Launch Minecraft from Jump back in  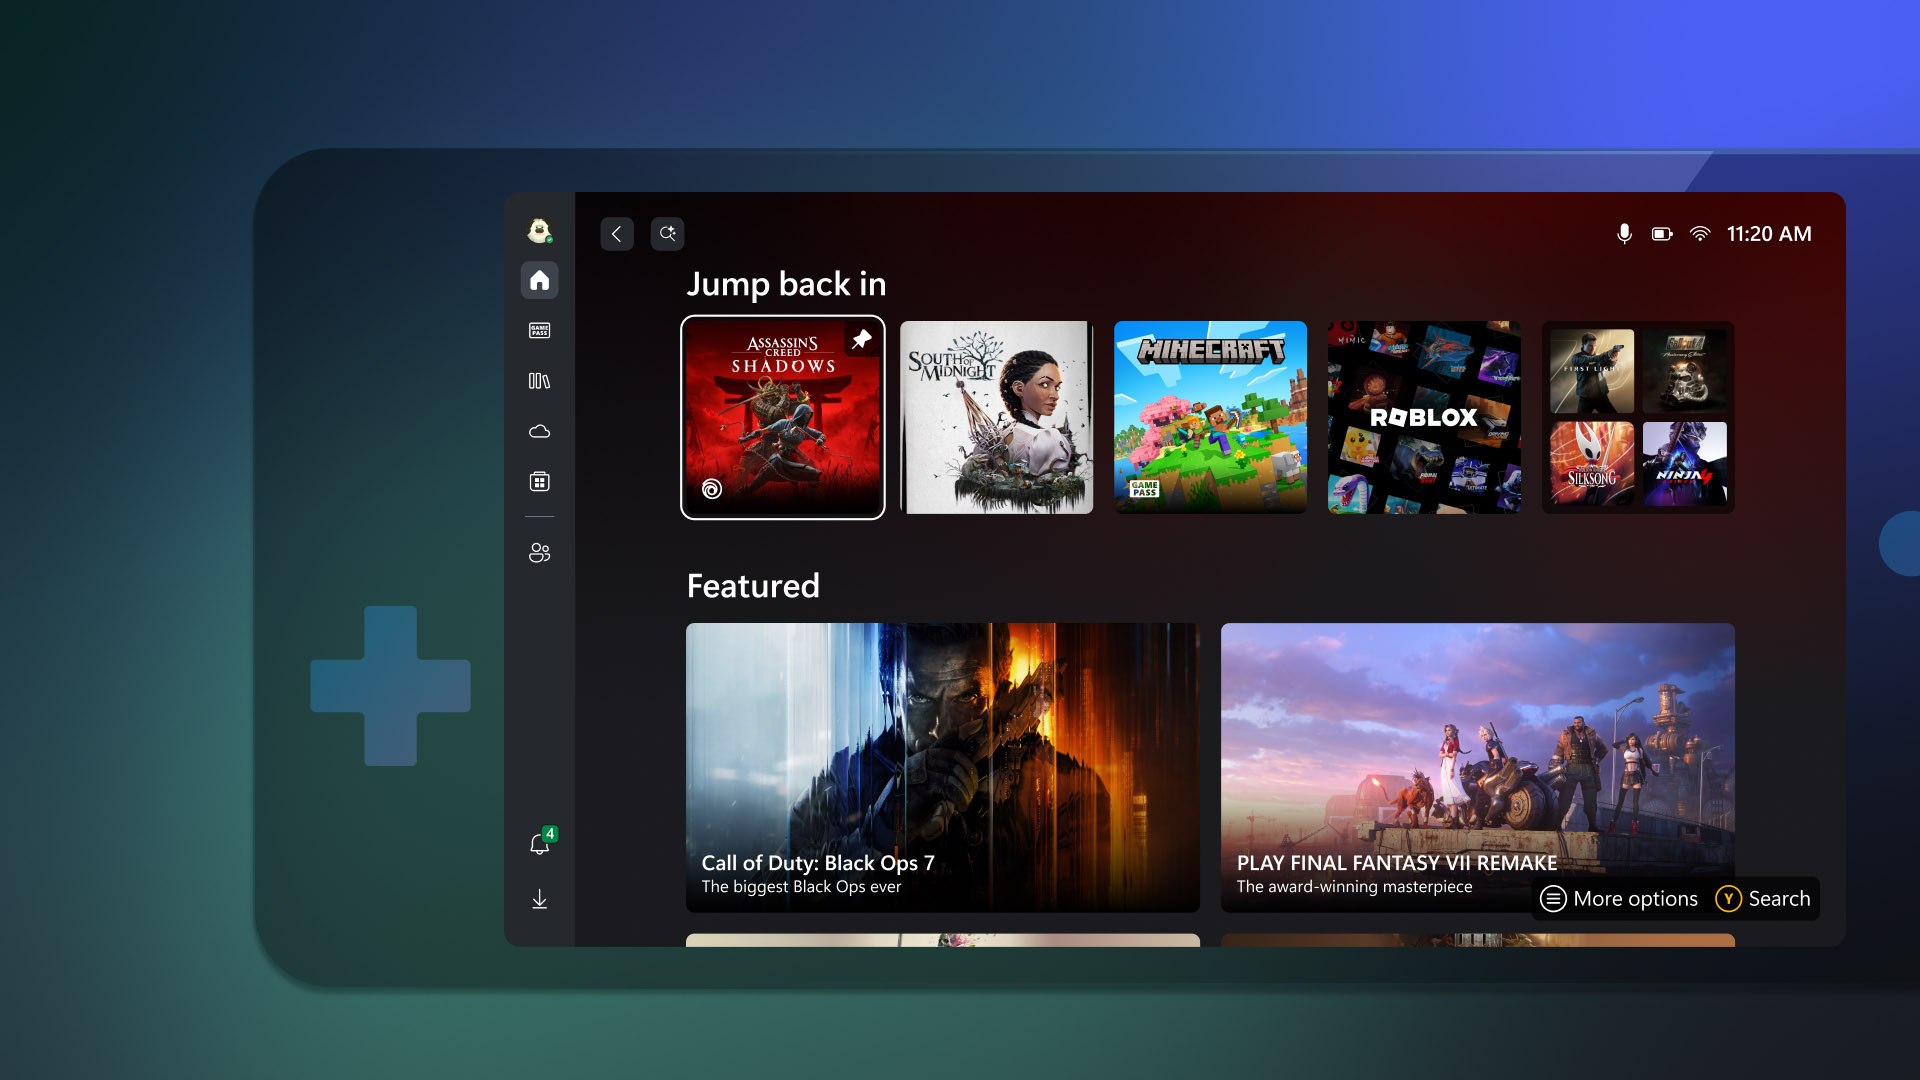[x=1210, y=417]
